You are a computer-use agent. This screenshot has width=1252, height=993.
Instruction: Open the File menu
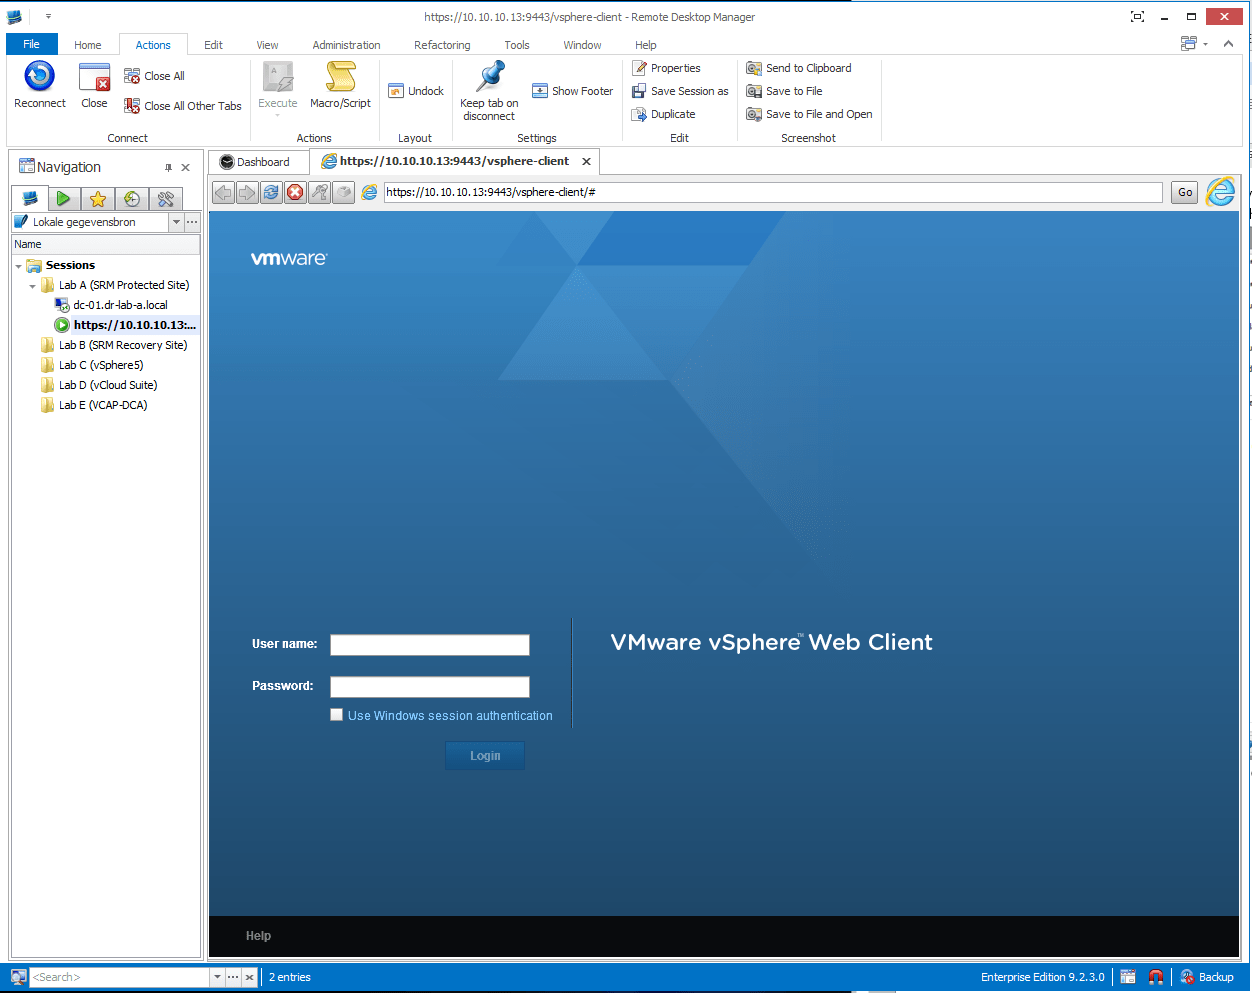(32, 44)
